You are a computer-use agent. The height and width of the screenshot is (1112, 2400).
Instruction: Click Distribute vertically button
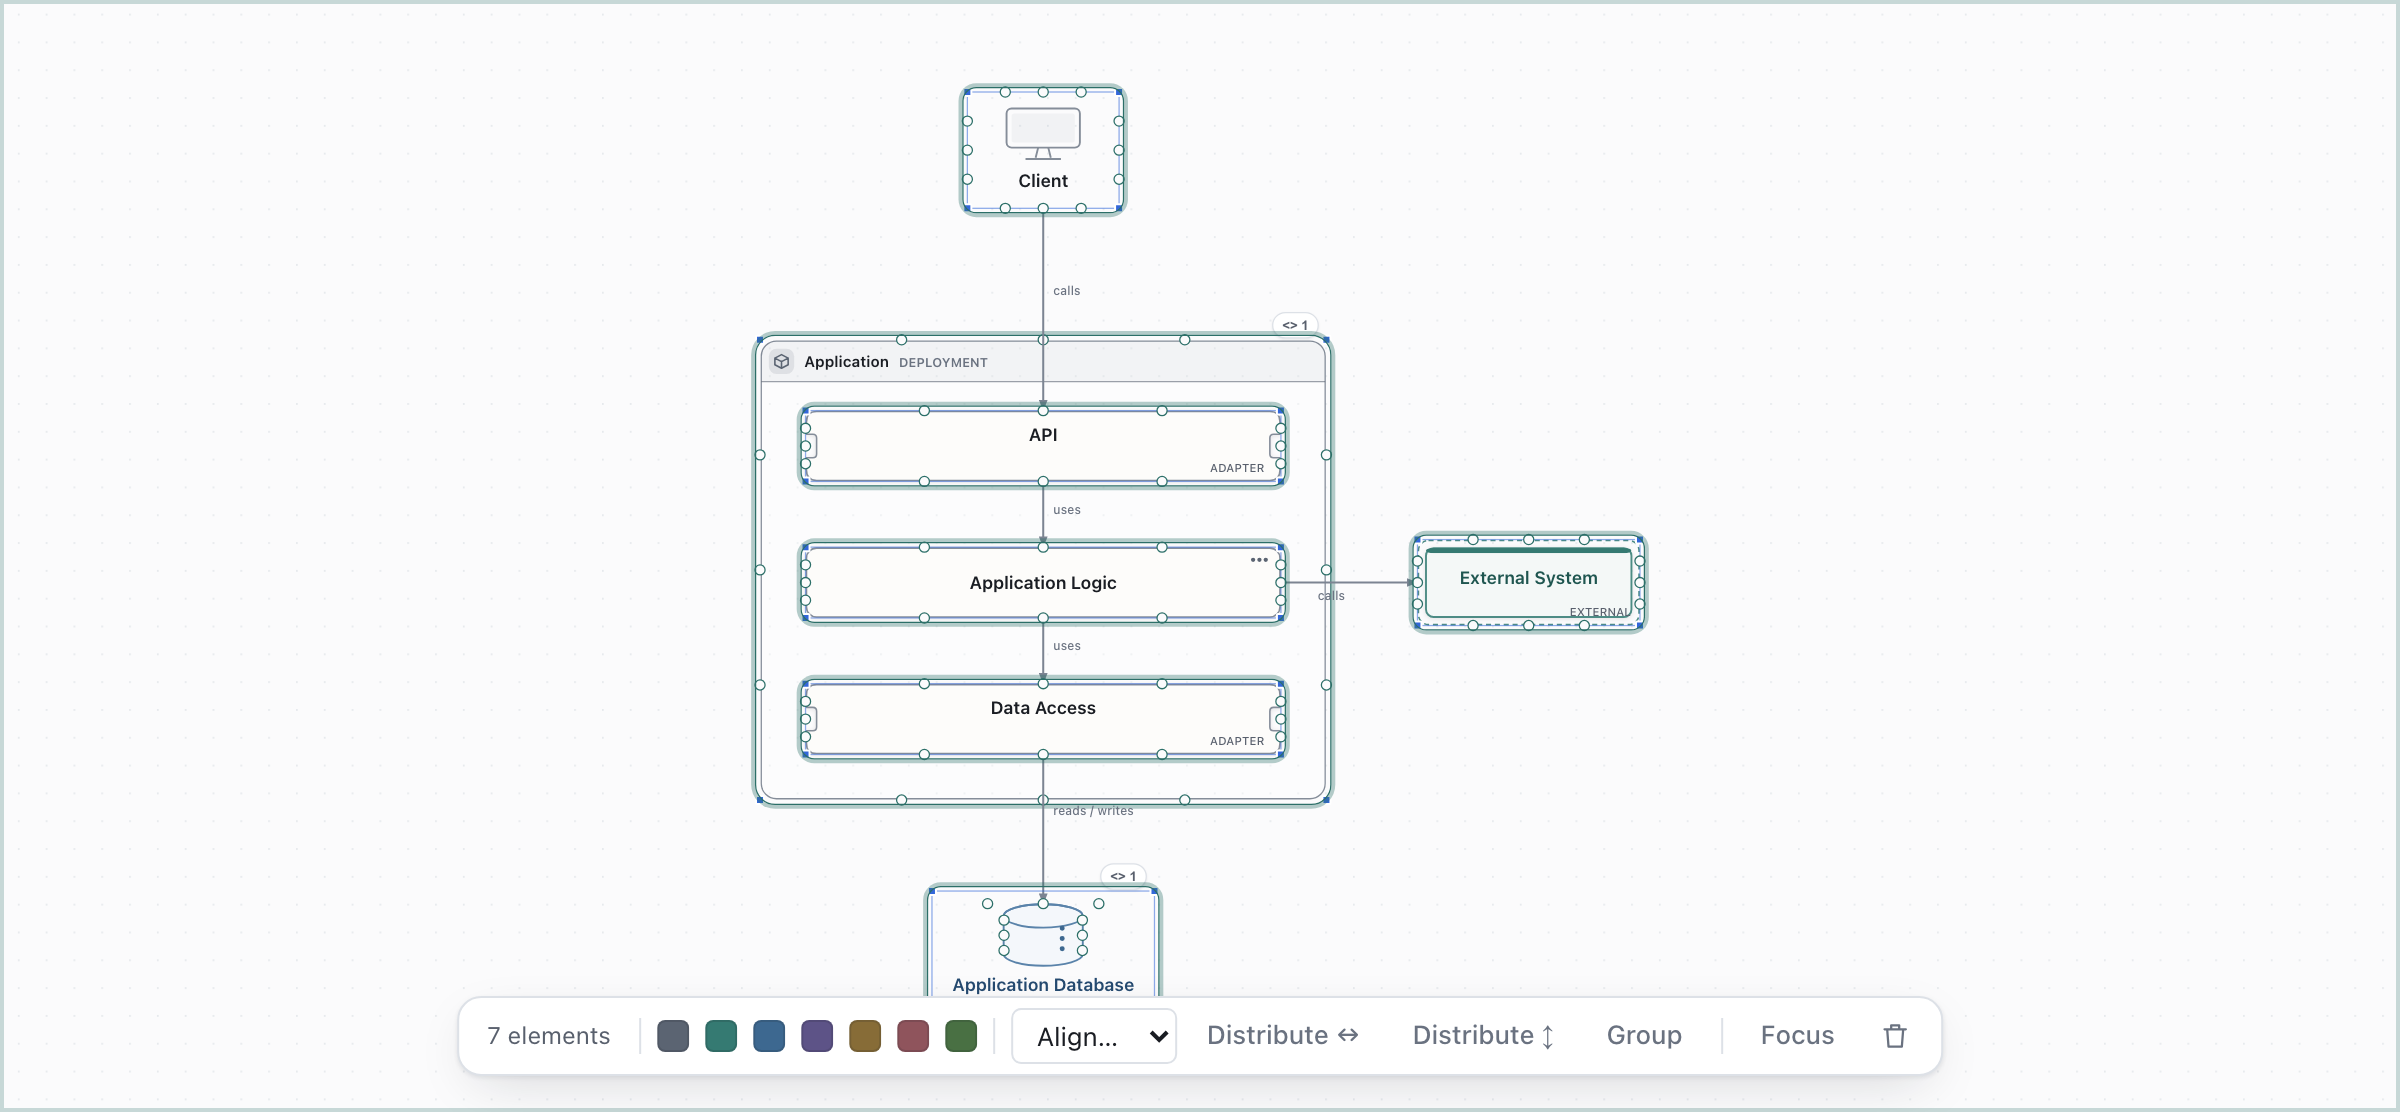[1483, 1036]
